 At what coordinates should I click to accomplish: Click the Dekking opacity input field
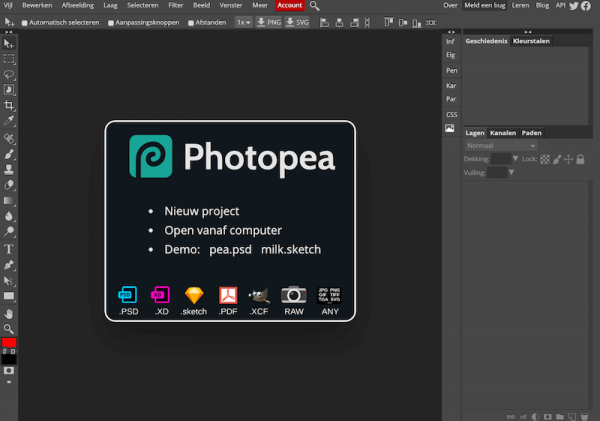(x=501, y=158)
